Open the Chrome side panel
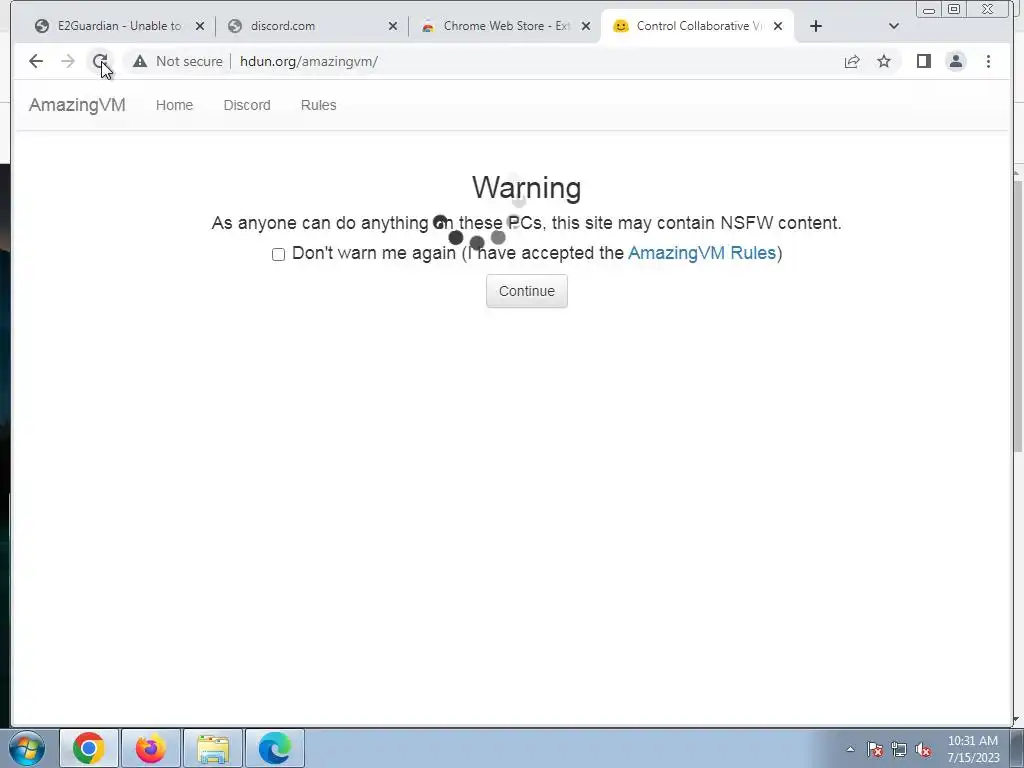This screenshot has width=1024, height=768. [923, 61]
